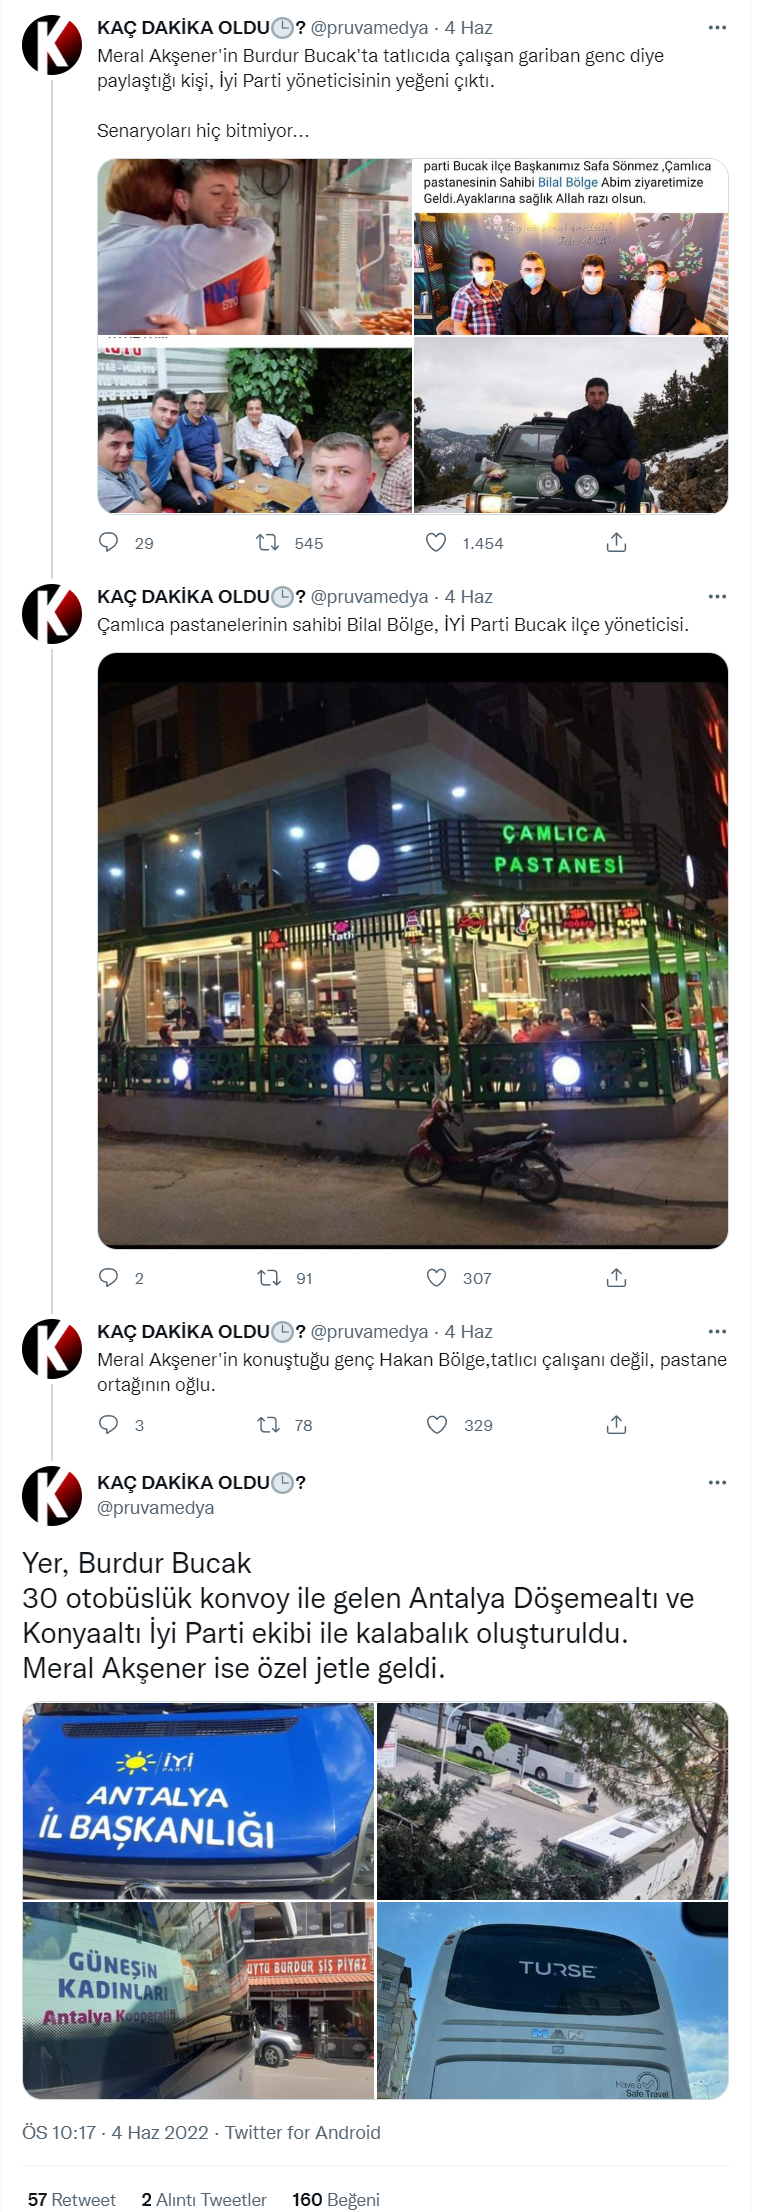Open the 160 Beğeni likes list
The height and width of the screenshot is (2212, 777).
click(x=336, y=2199)
